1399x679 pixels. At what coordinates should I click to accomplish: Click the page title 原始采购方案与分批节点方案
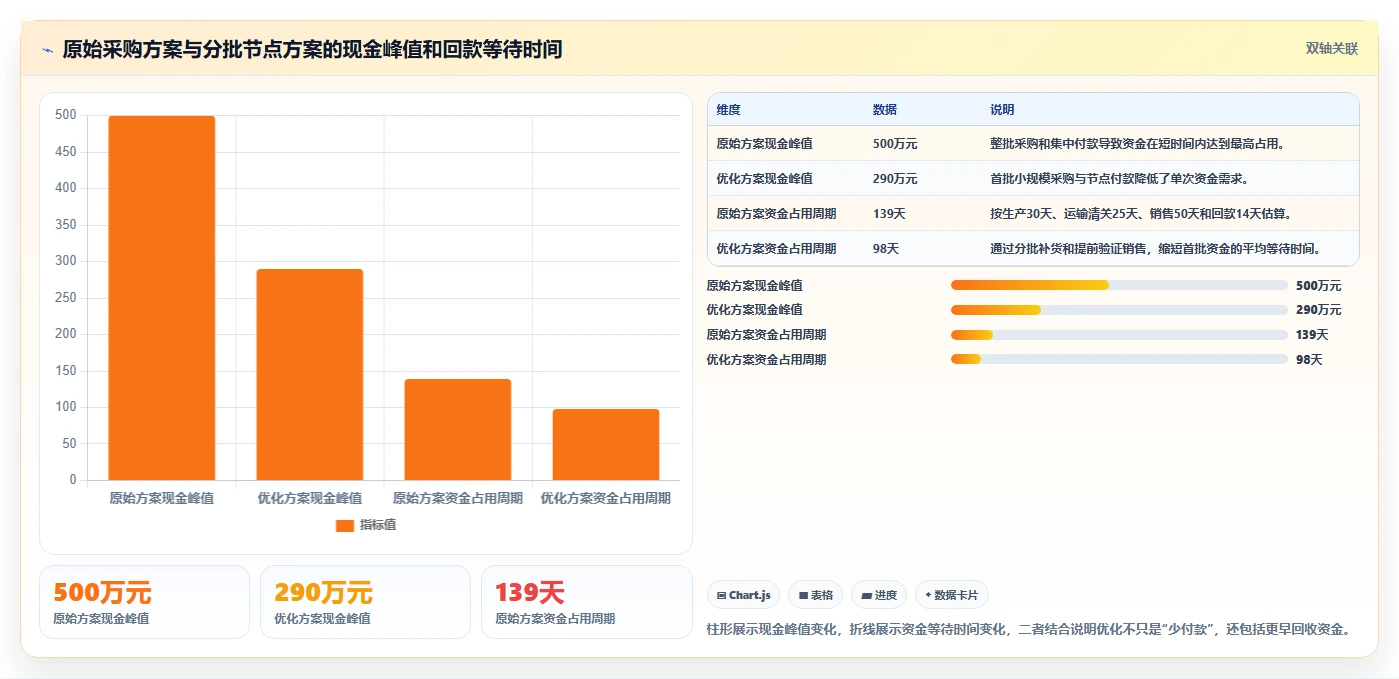(312, 49)
